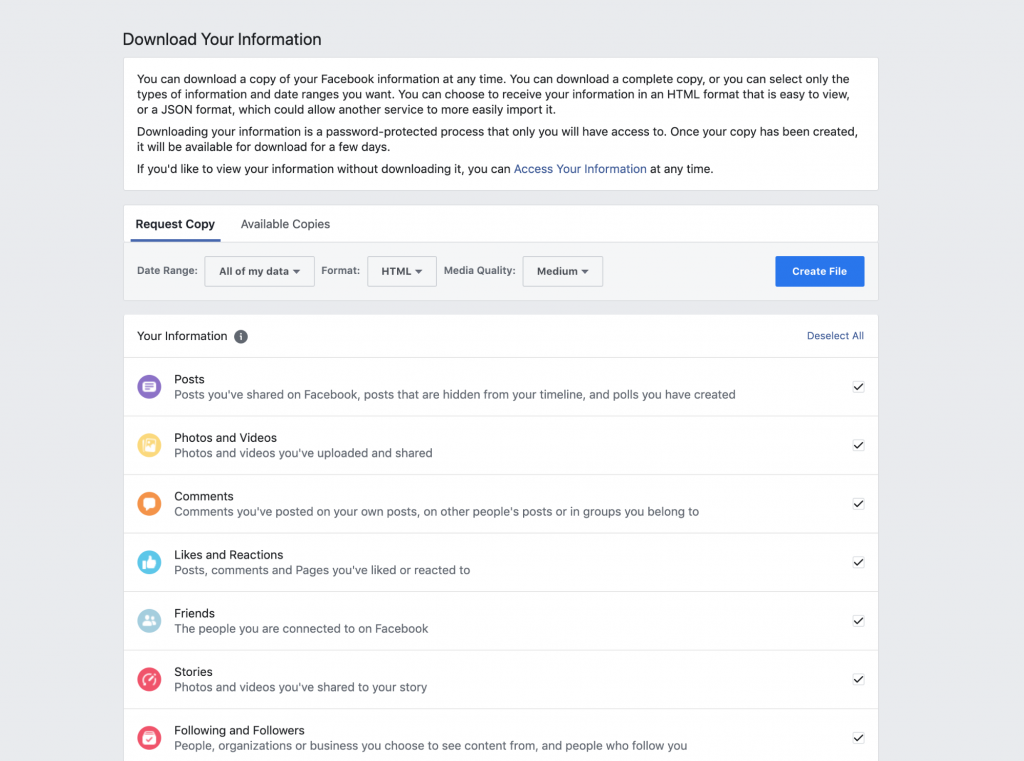Click 'Photos and videos you've shared to your story' text
Viewport: 1024px width, 761px height.
coord(300,687)
